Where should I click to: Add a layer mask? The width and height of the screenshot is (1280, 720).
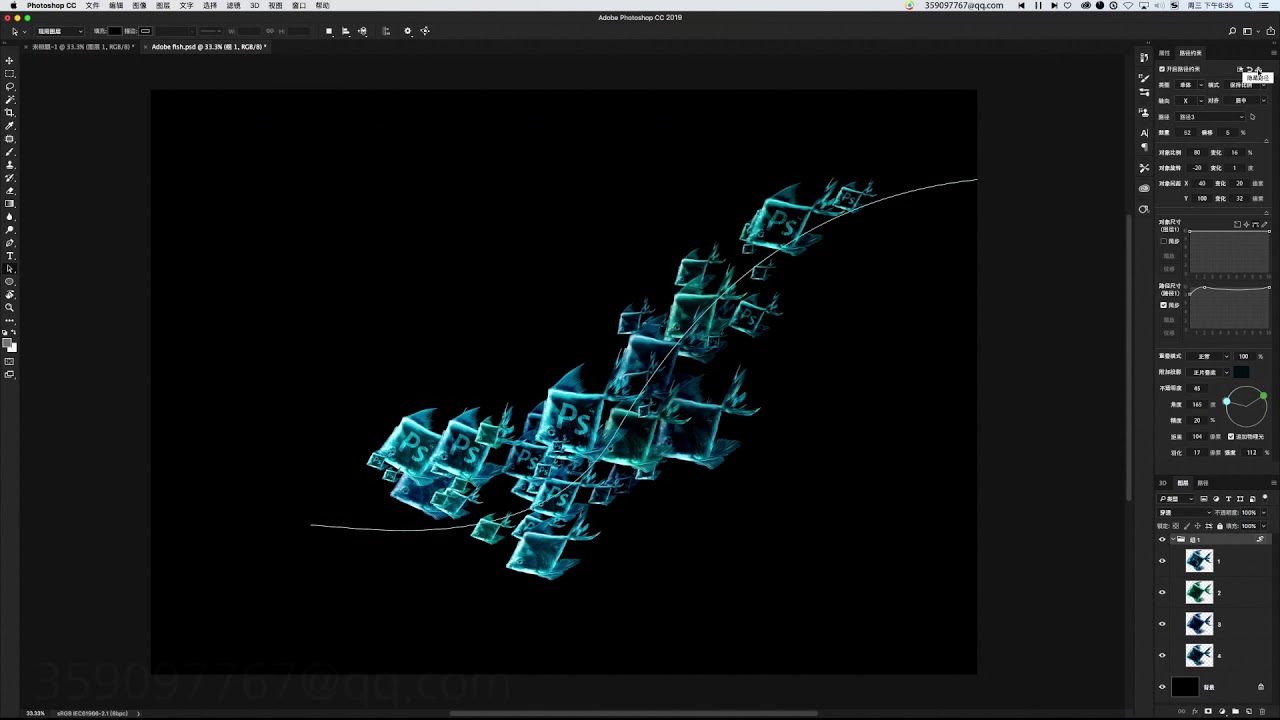click(1208, 711)
